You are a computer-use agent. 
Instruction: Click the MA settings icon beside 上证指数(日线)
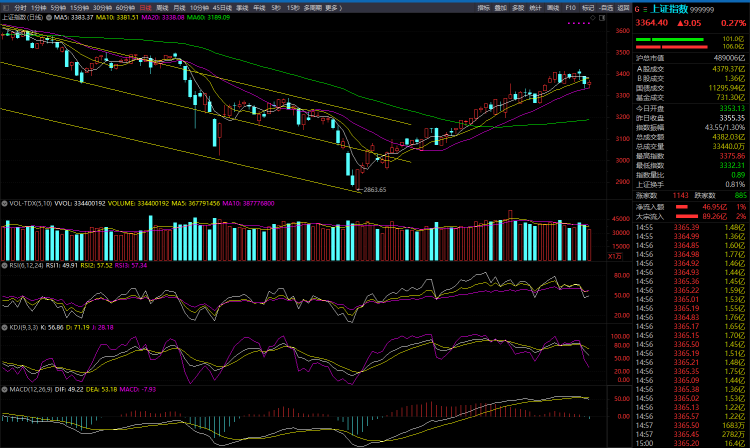46,18
